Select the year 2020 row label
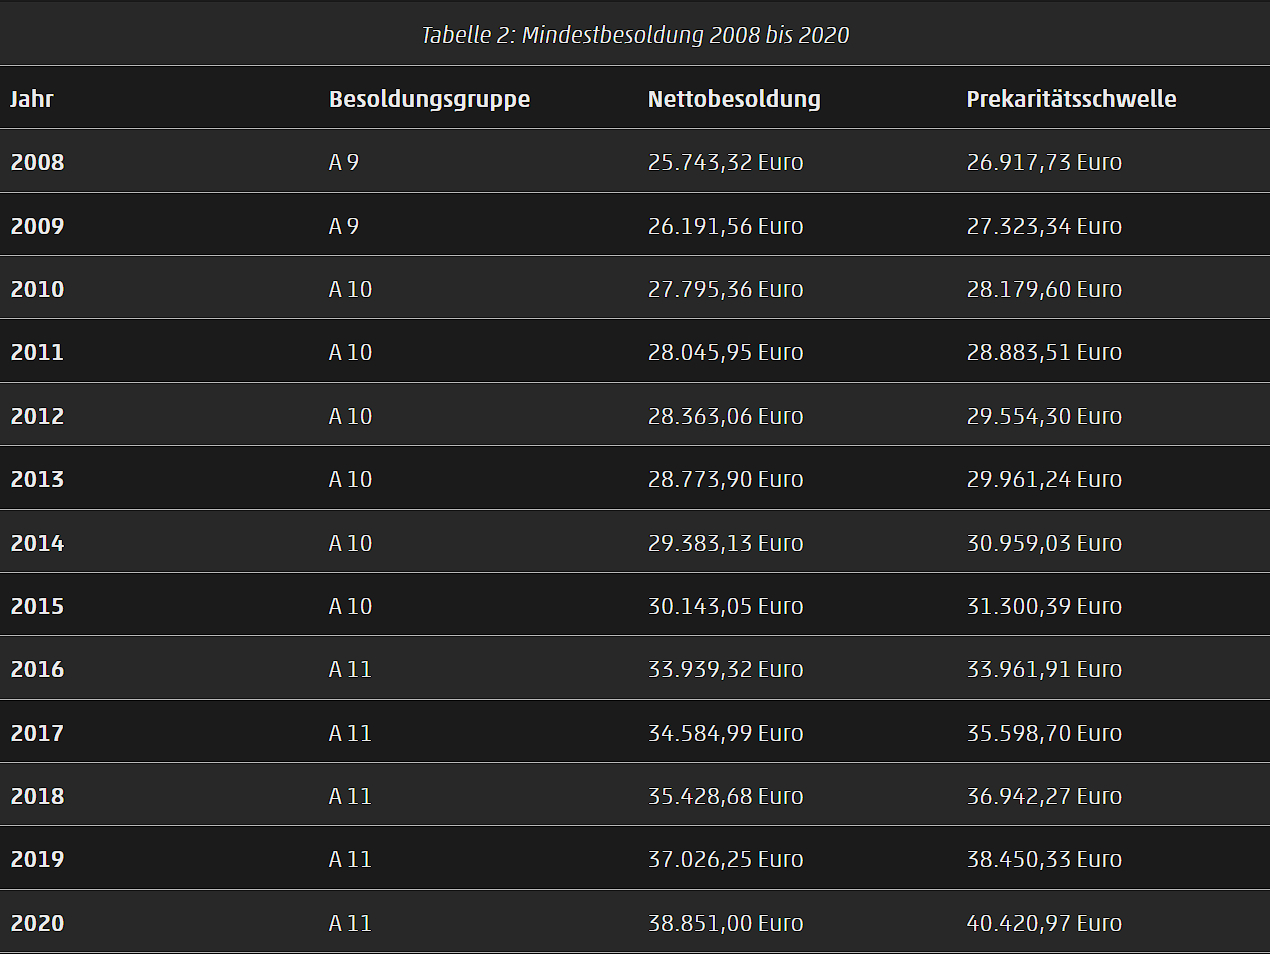 tap(37, 923)
